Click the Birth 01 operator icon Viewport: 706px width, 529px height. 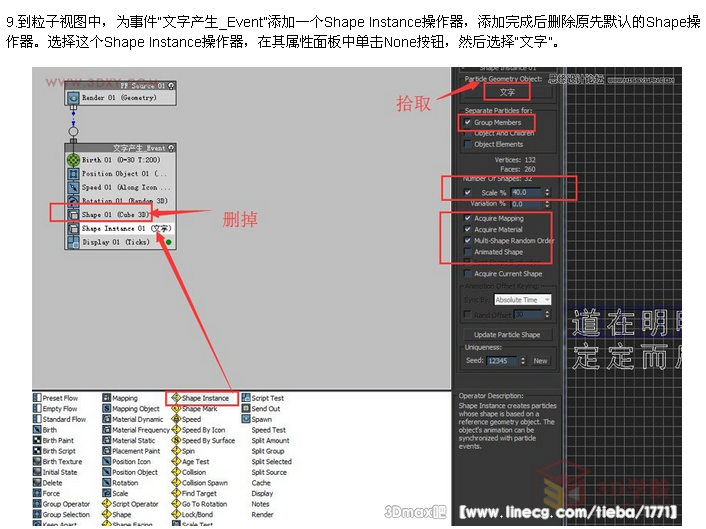pos(73,160)
